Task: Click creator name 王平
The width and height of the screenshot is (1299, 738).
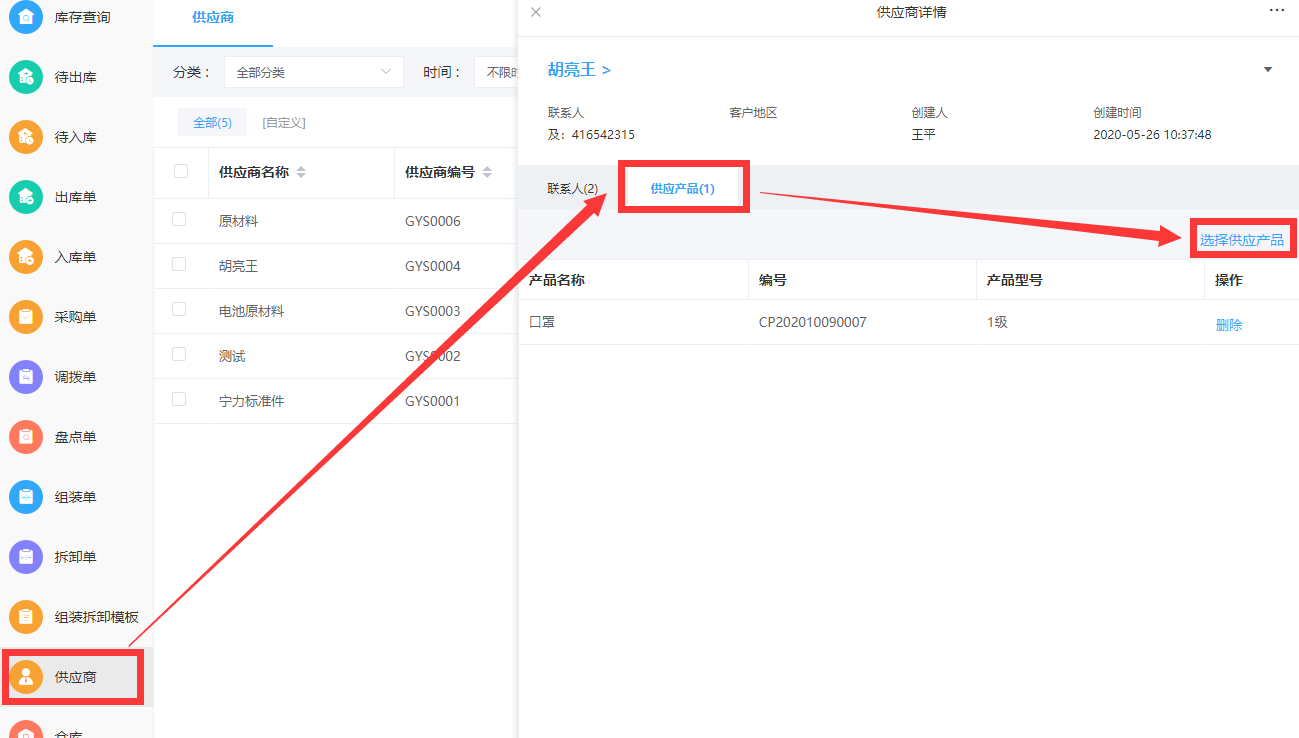Action: pos(924,134)
